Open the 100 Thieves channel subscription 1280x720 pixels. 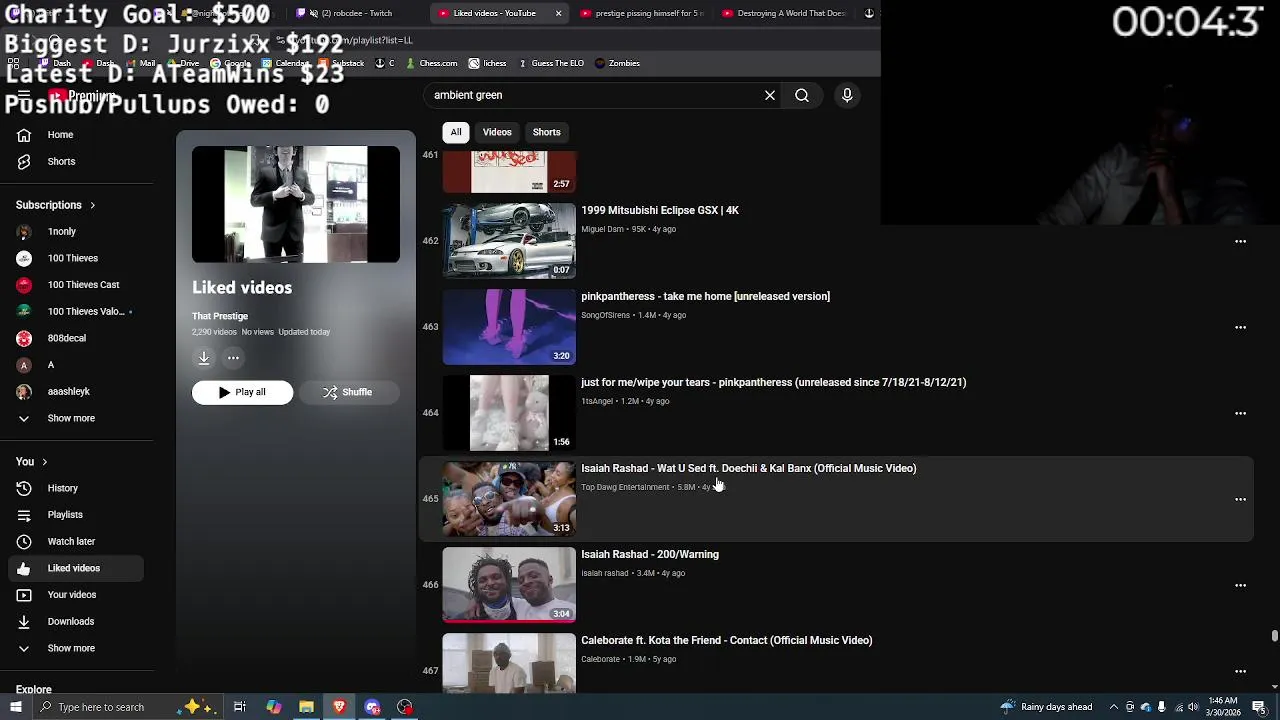pos(76,258)
